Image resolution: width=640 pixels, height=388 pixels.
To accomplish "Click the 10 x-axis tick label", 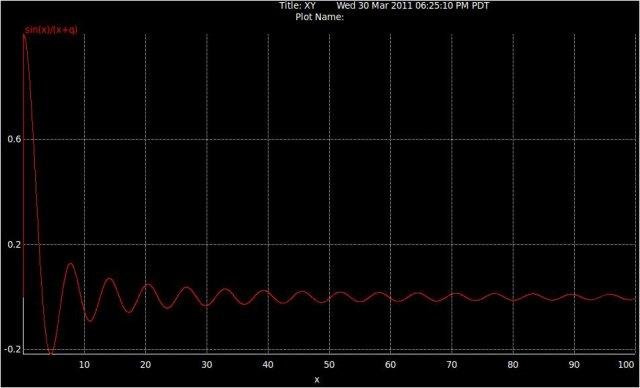I will click(84, 364).
